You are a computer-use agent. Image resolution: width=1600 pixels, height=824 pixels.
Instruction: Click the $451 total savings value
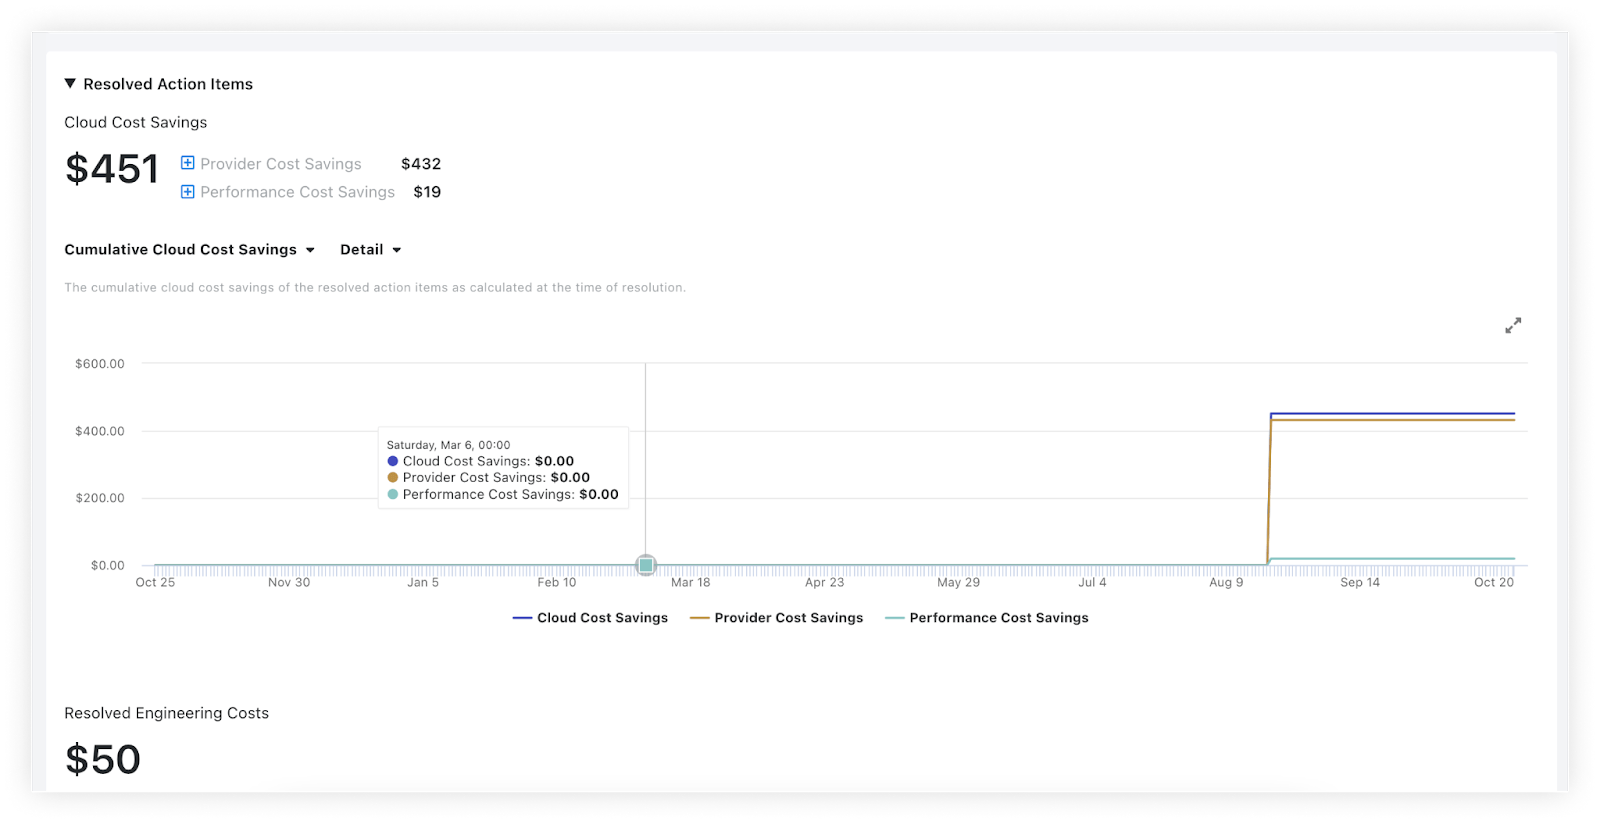[112, 169]
